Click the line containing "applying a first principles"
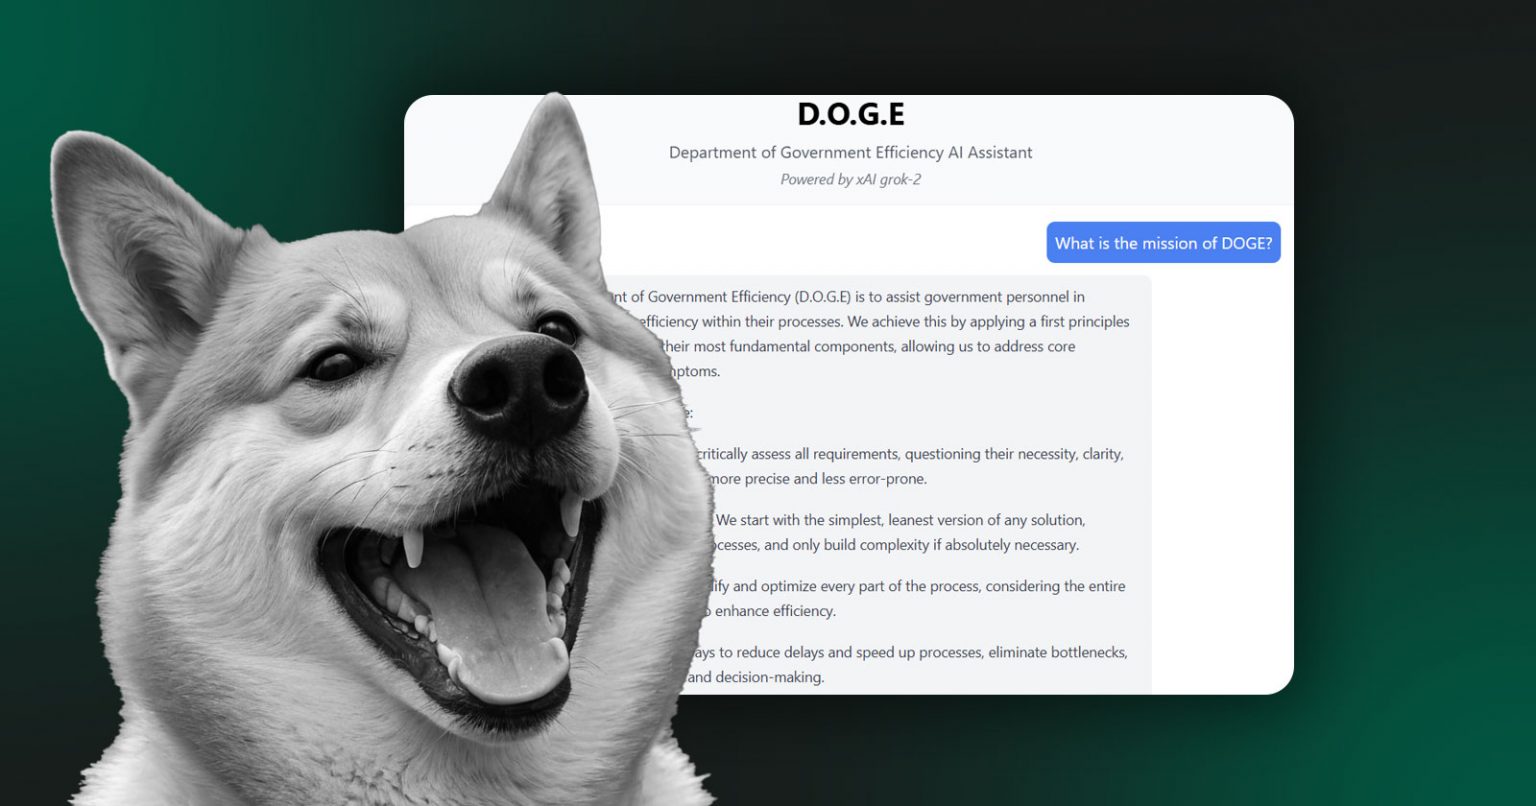 pyautogui.click(x=883, y=322)
